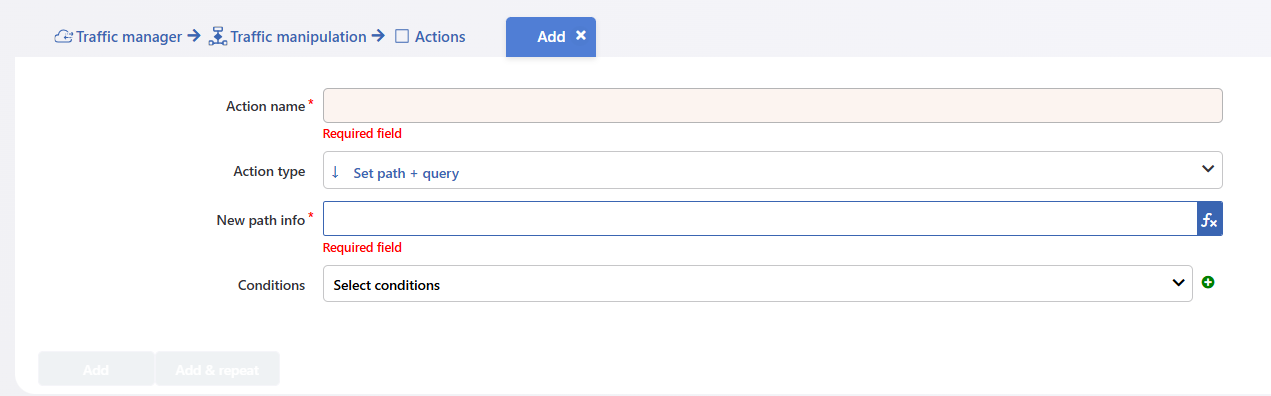
Task: Select the Add tab
Action: click(551, 37)
